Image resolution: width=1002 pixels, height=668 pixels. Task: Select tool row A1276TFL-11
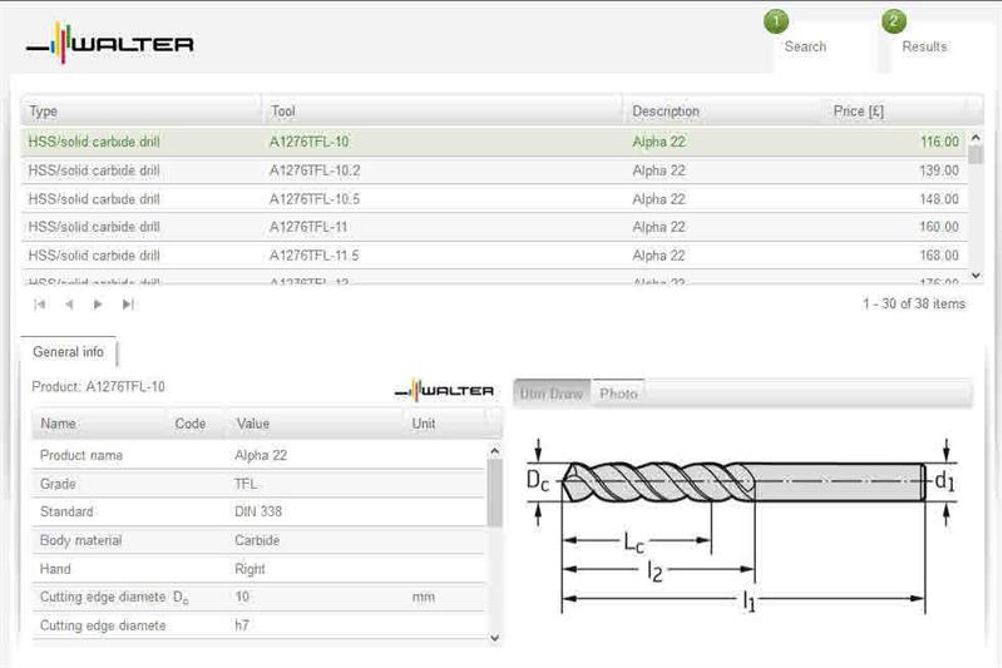[494, 227]
